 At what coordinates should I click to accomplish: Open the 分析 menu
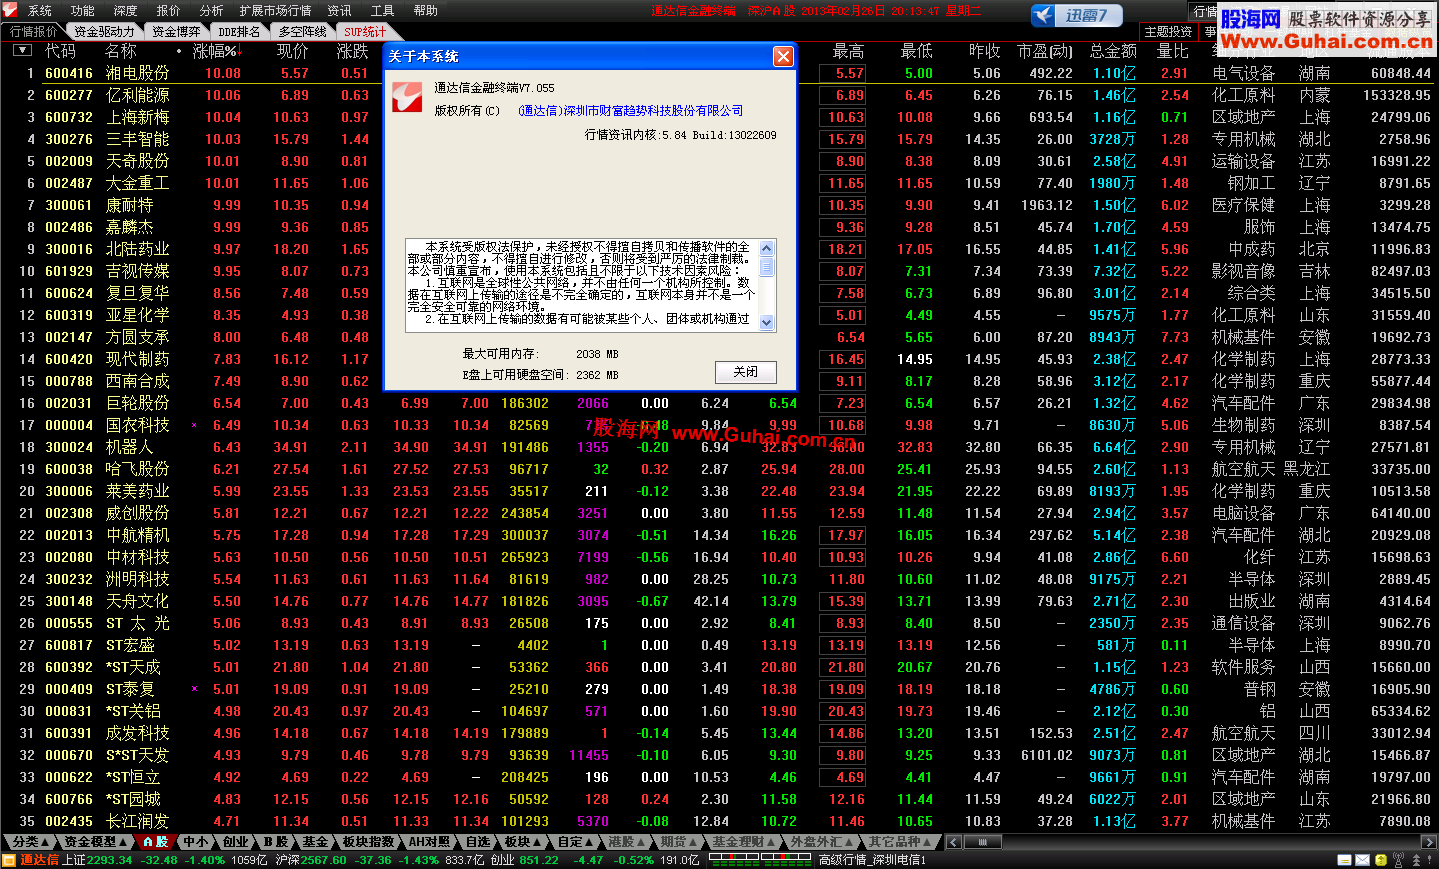click(212, 11)
